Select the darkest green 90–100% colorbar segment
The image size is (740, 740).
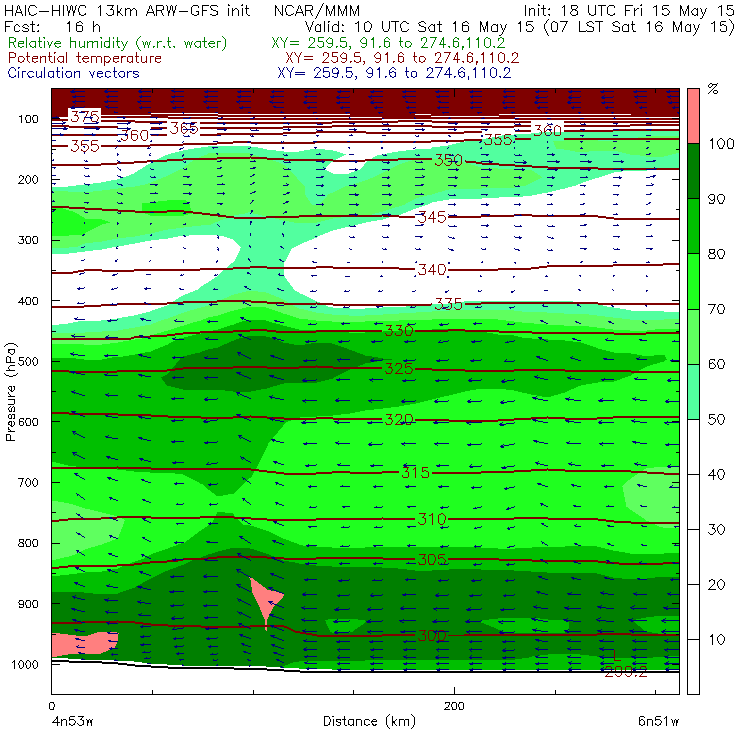click(693, 171)
